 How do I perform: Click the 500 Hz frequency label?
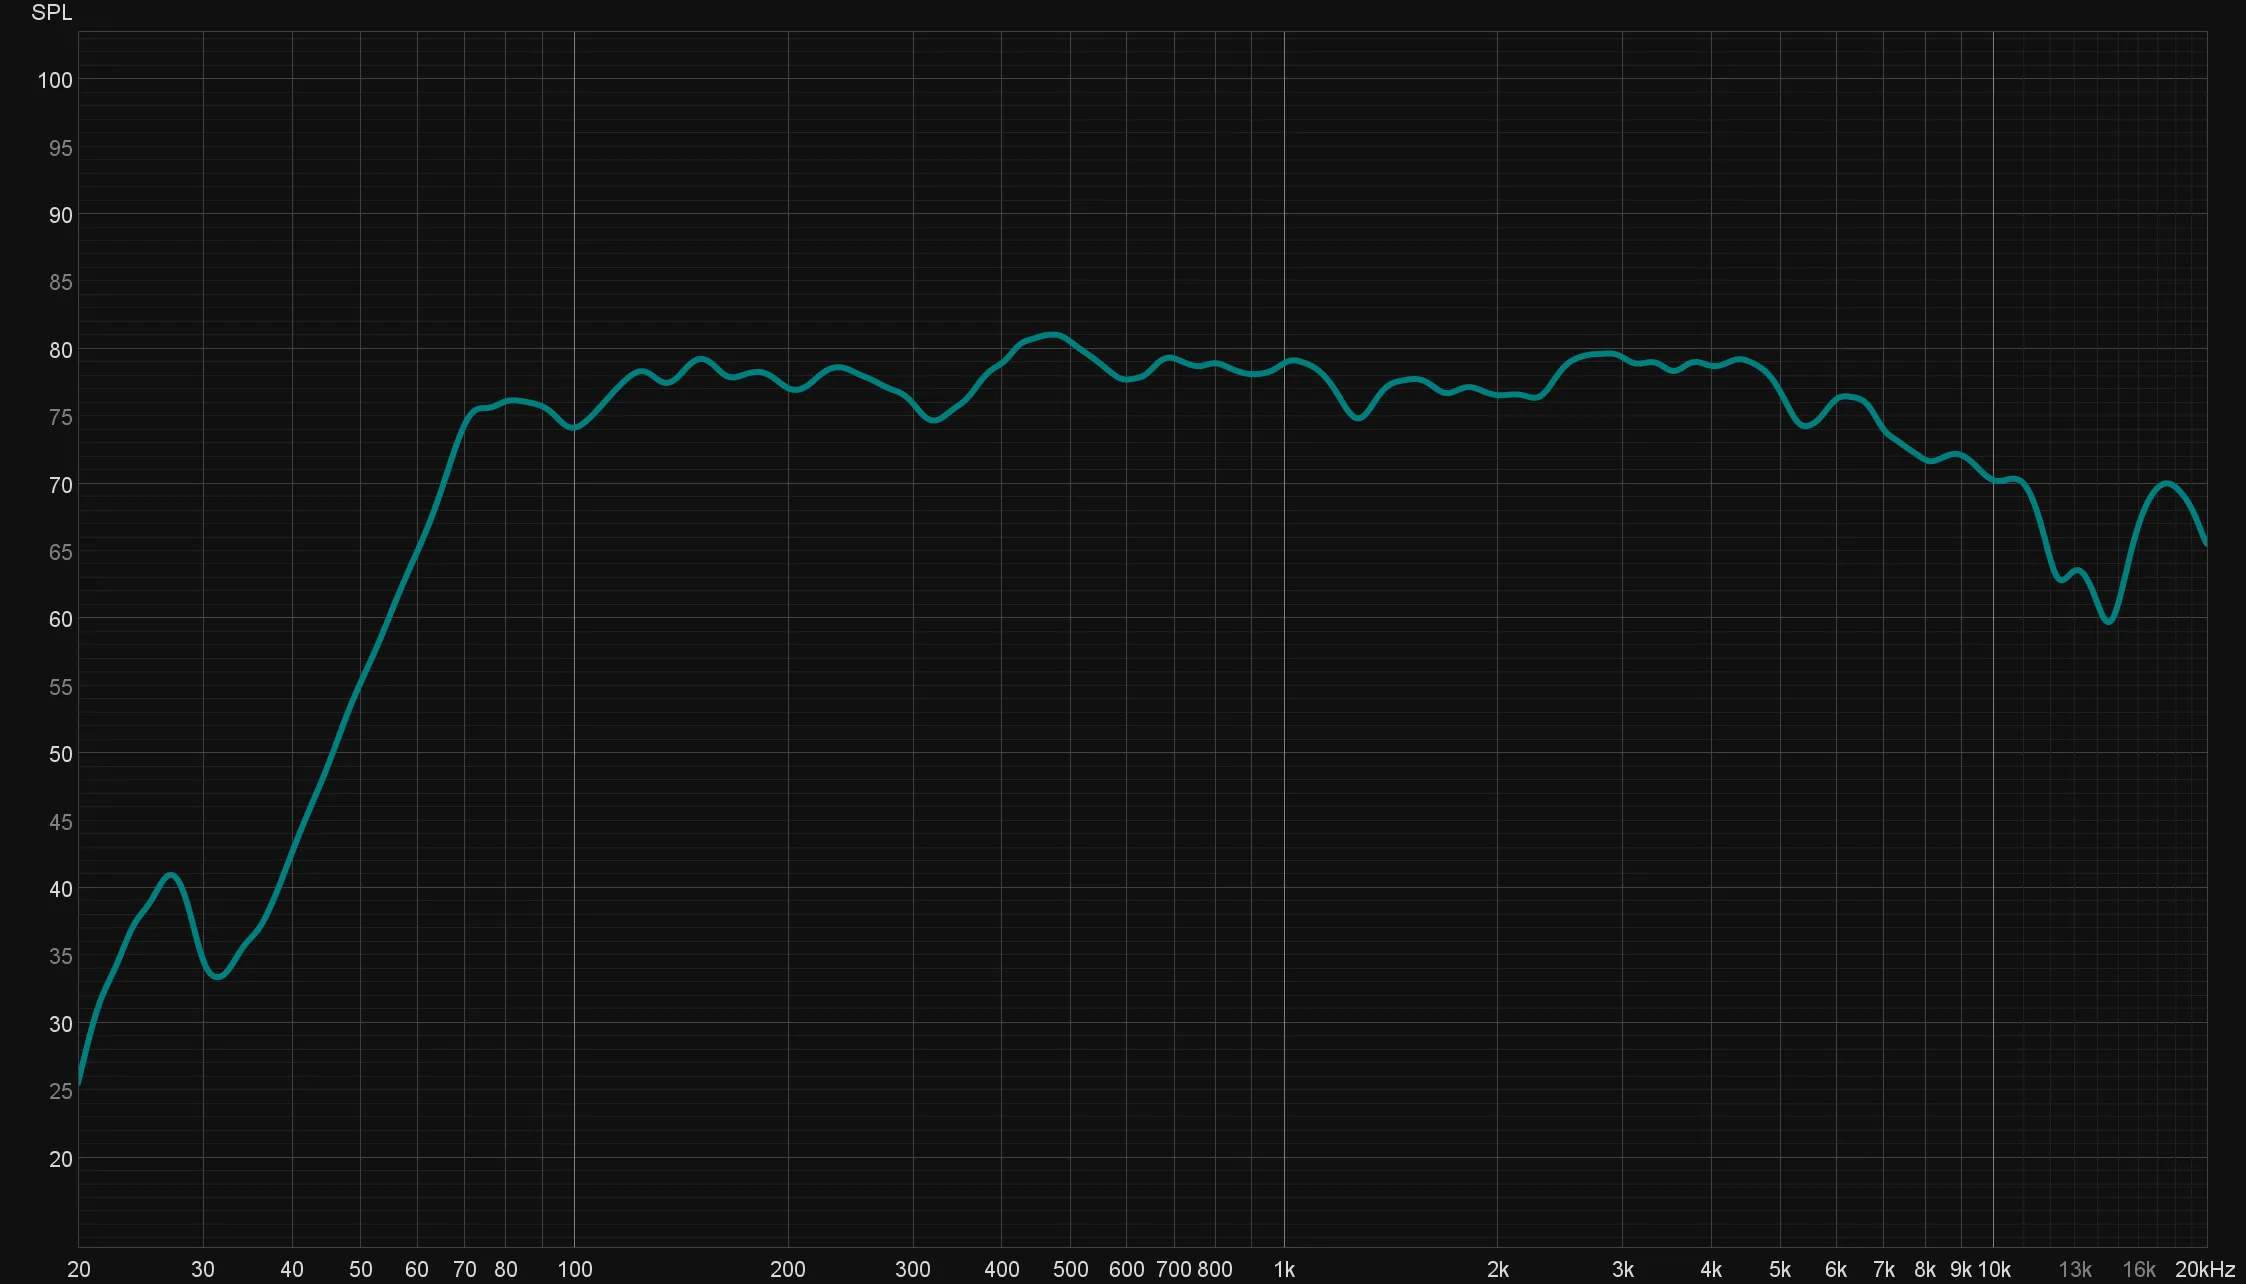1070,1269
